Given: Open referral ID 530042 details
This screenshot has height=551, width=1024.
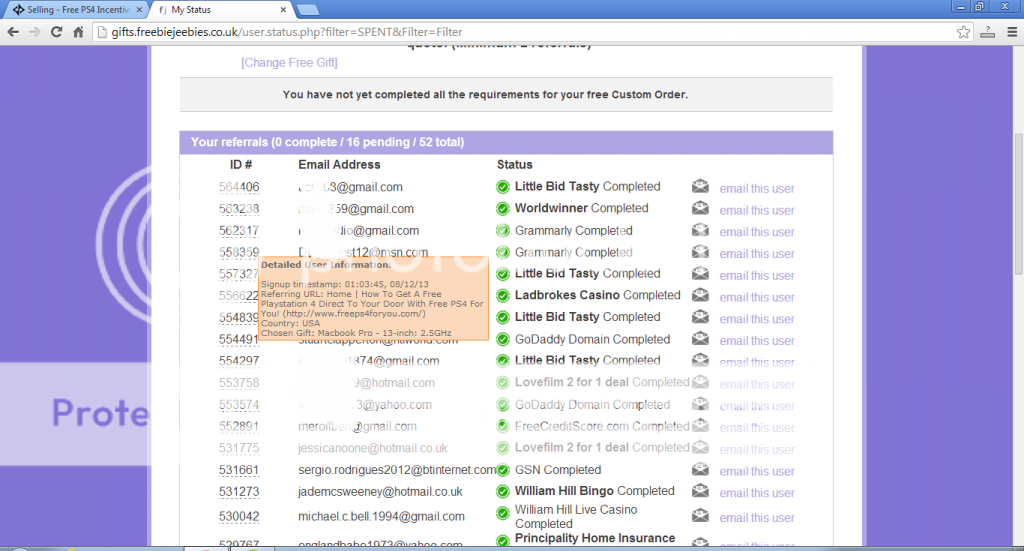Looking at the screenshot, I should 239,516.
